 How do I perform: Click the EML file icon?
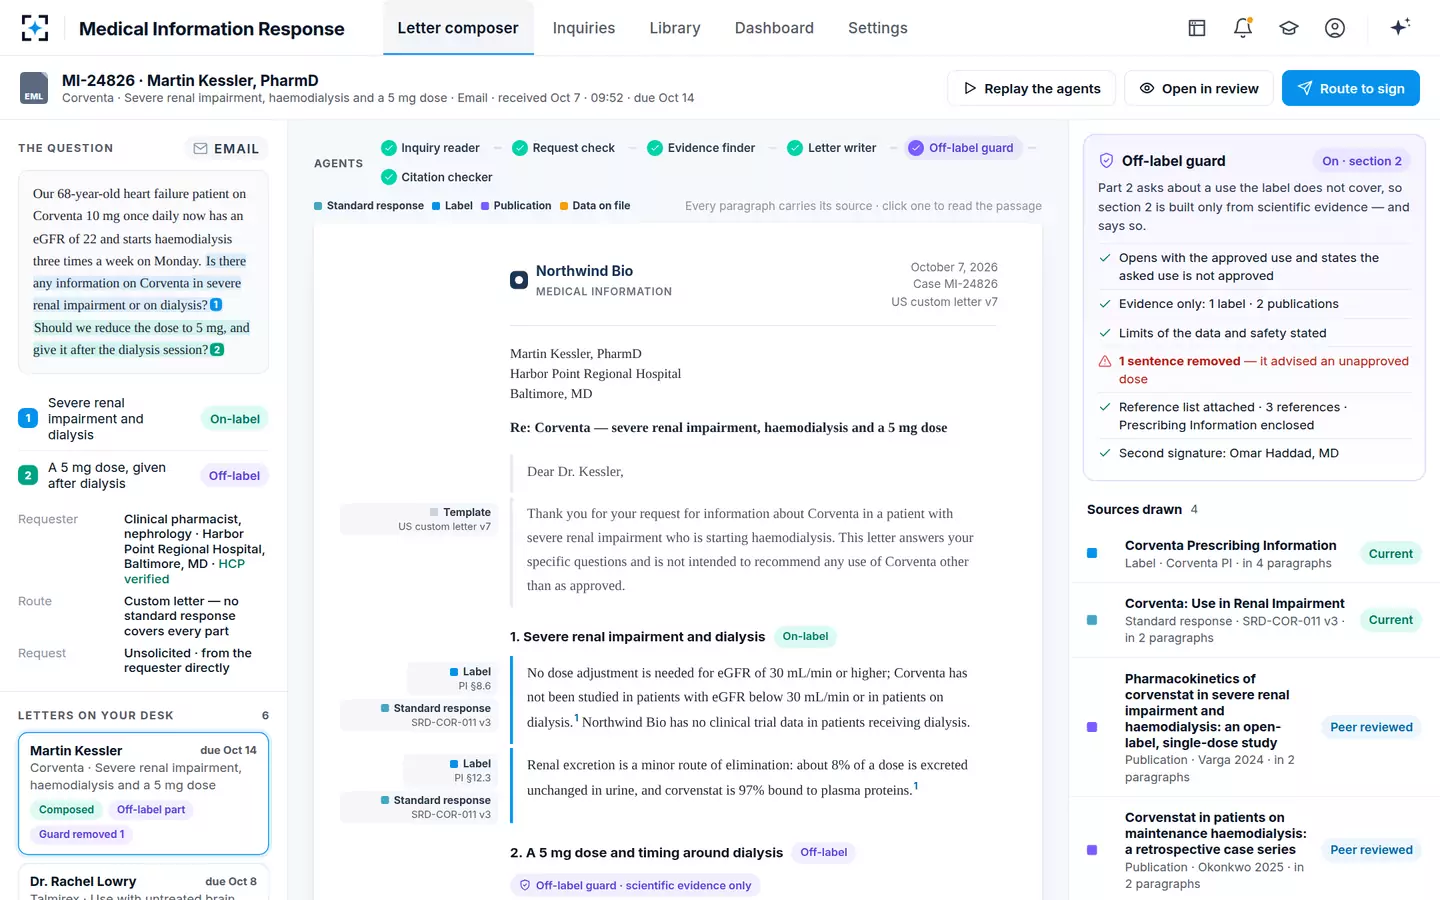tap(34, 88)
